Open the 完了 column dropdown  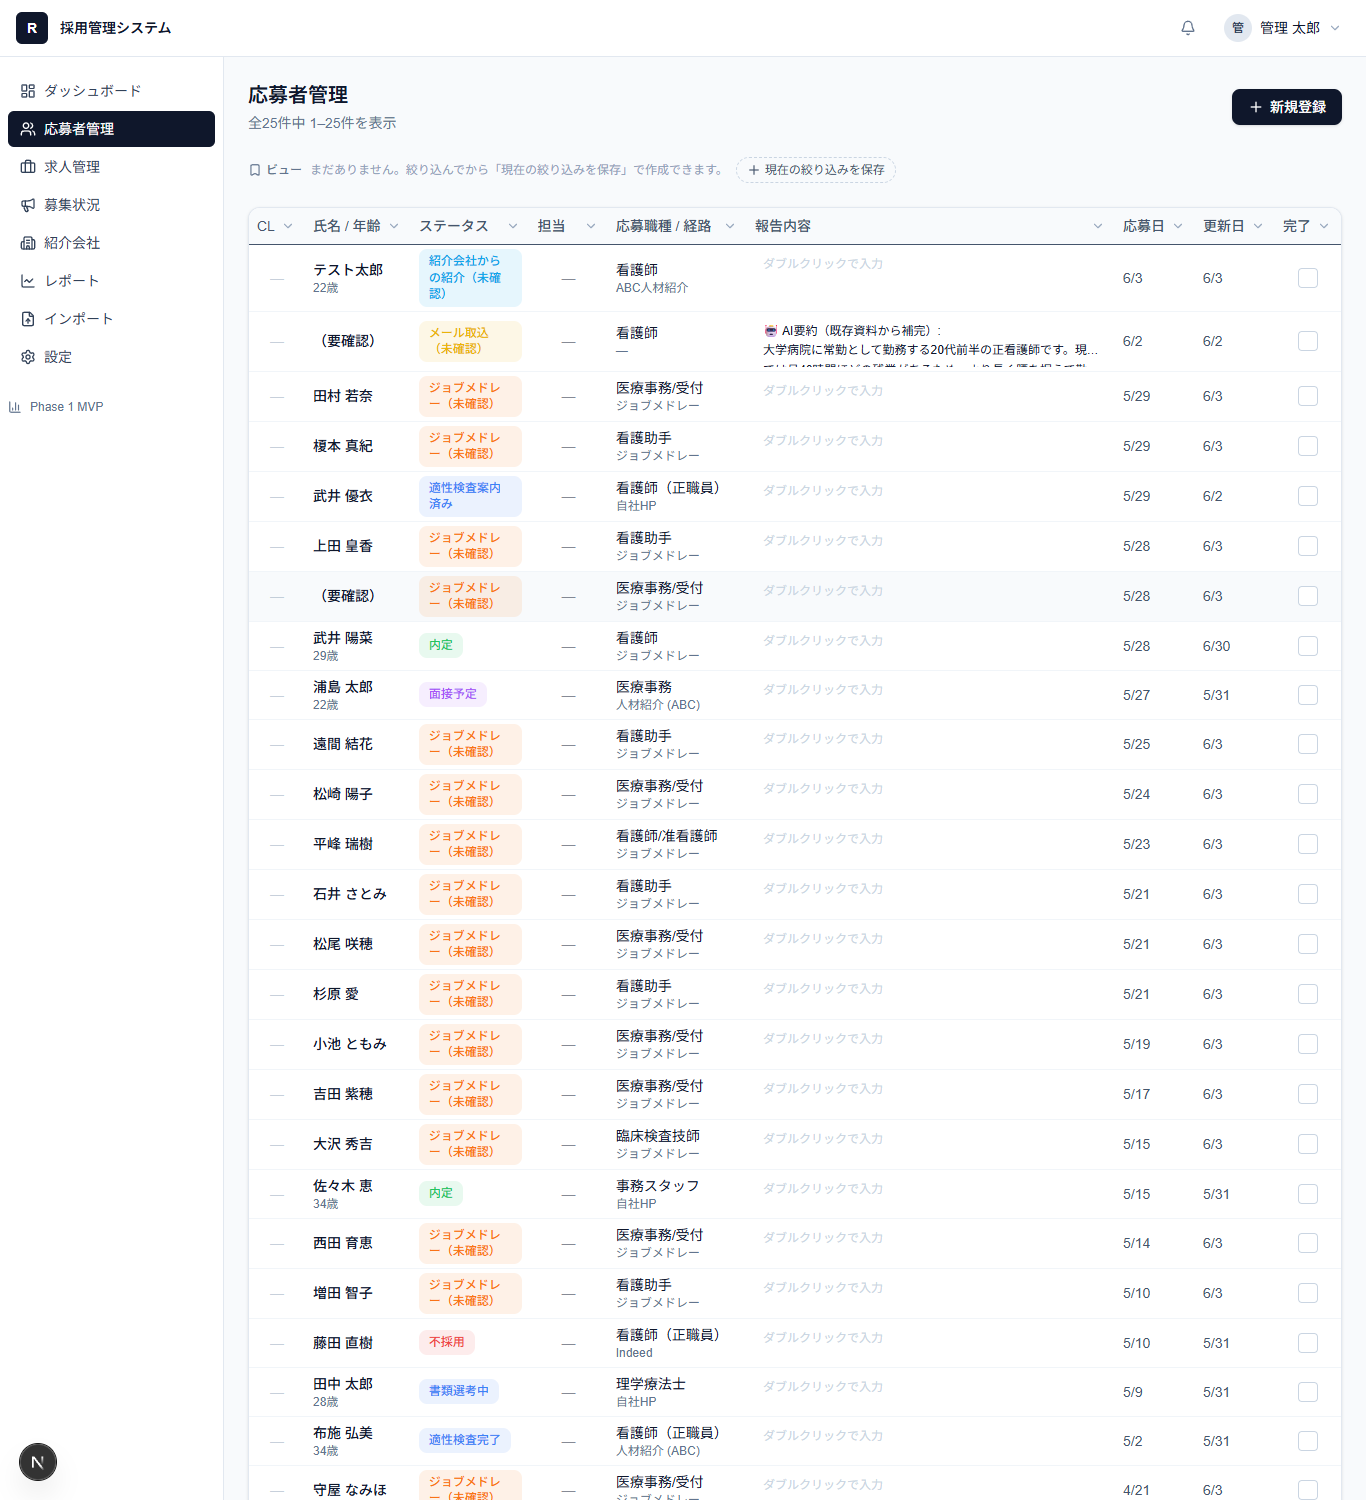1324,226
